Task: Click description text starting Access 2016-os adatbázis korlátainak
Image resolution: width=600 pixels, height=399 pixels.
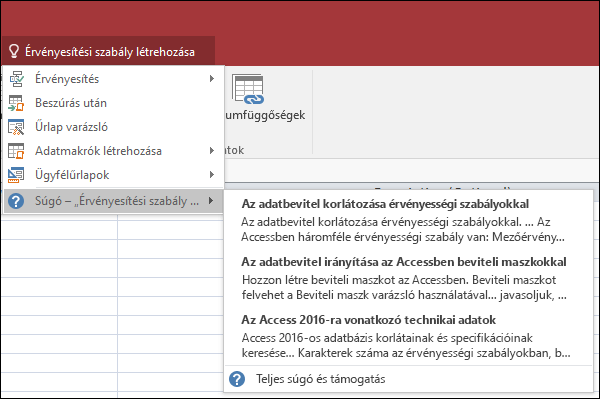Action: click(406, 345)
